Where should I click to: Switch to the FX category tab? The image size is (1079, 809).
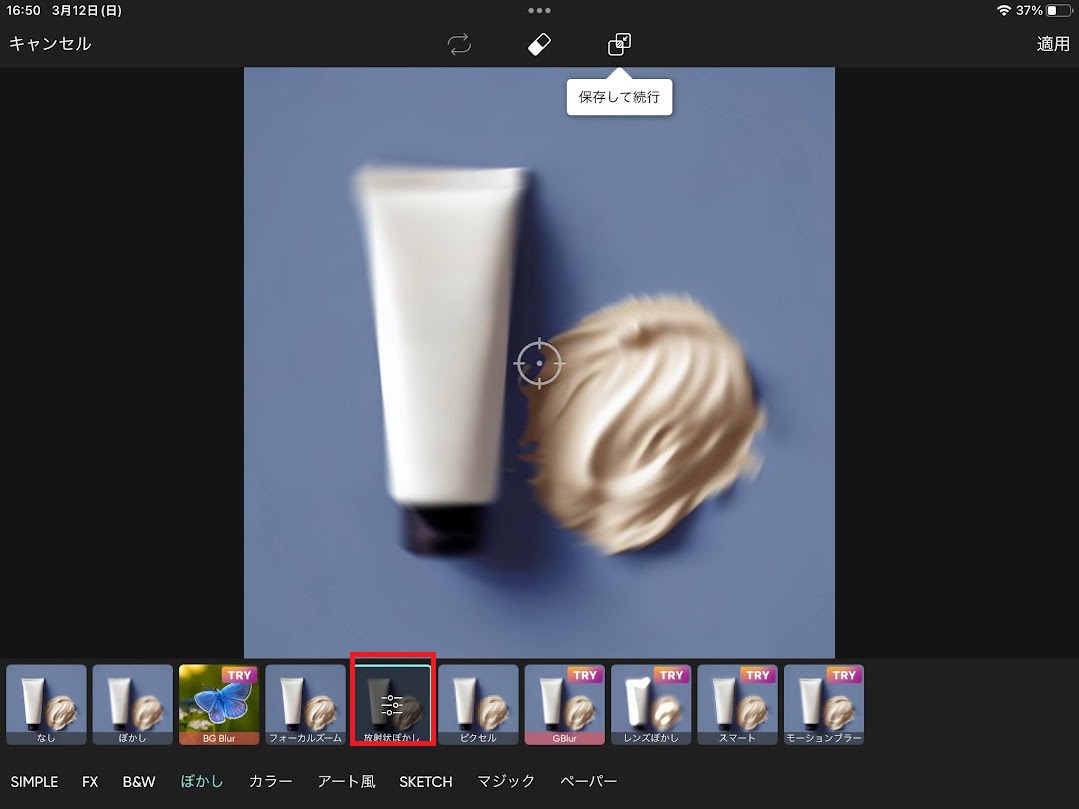90,781
